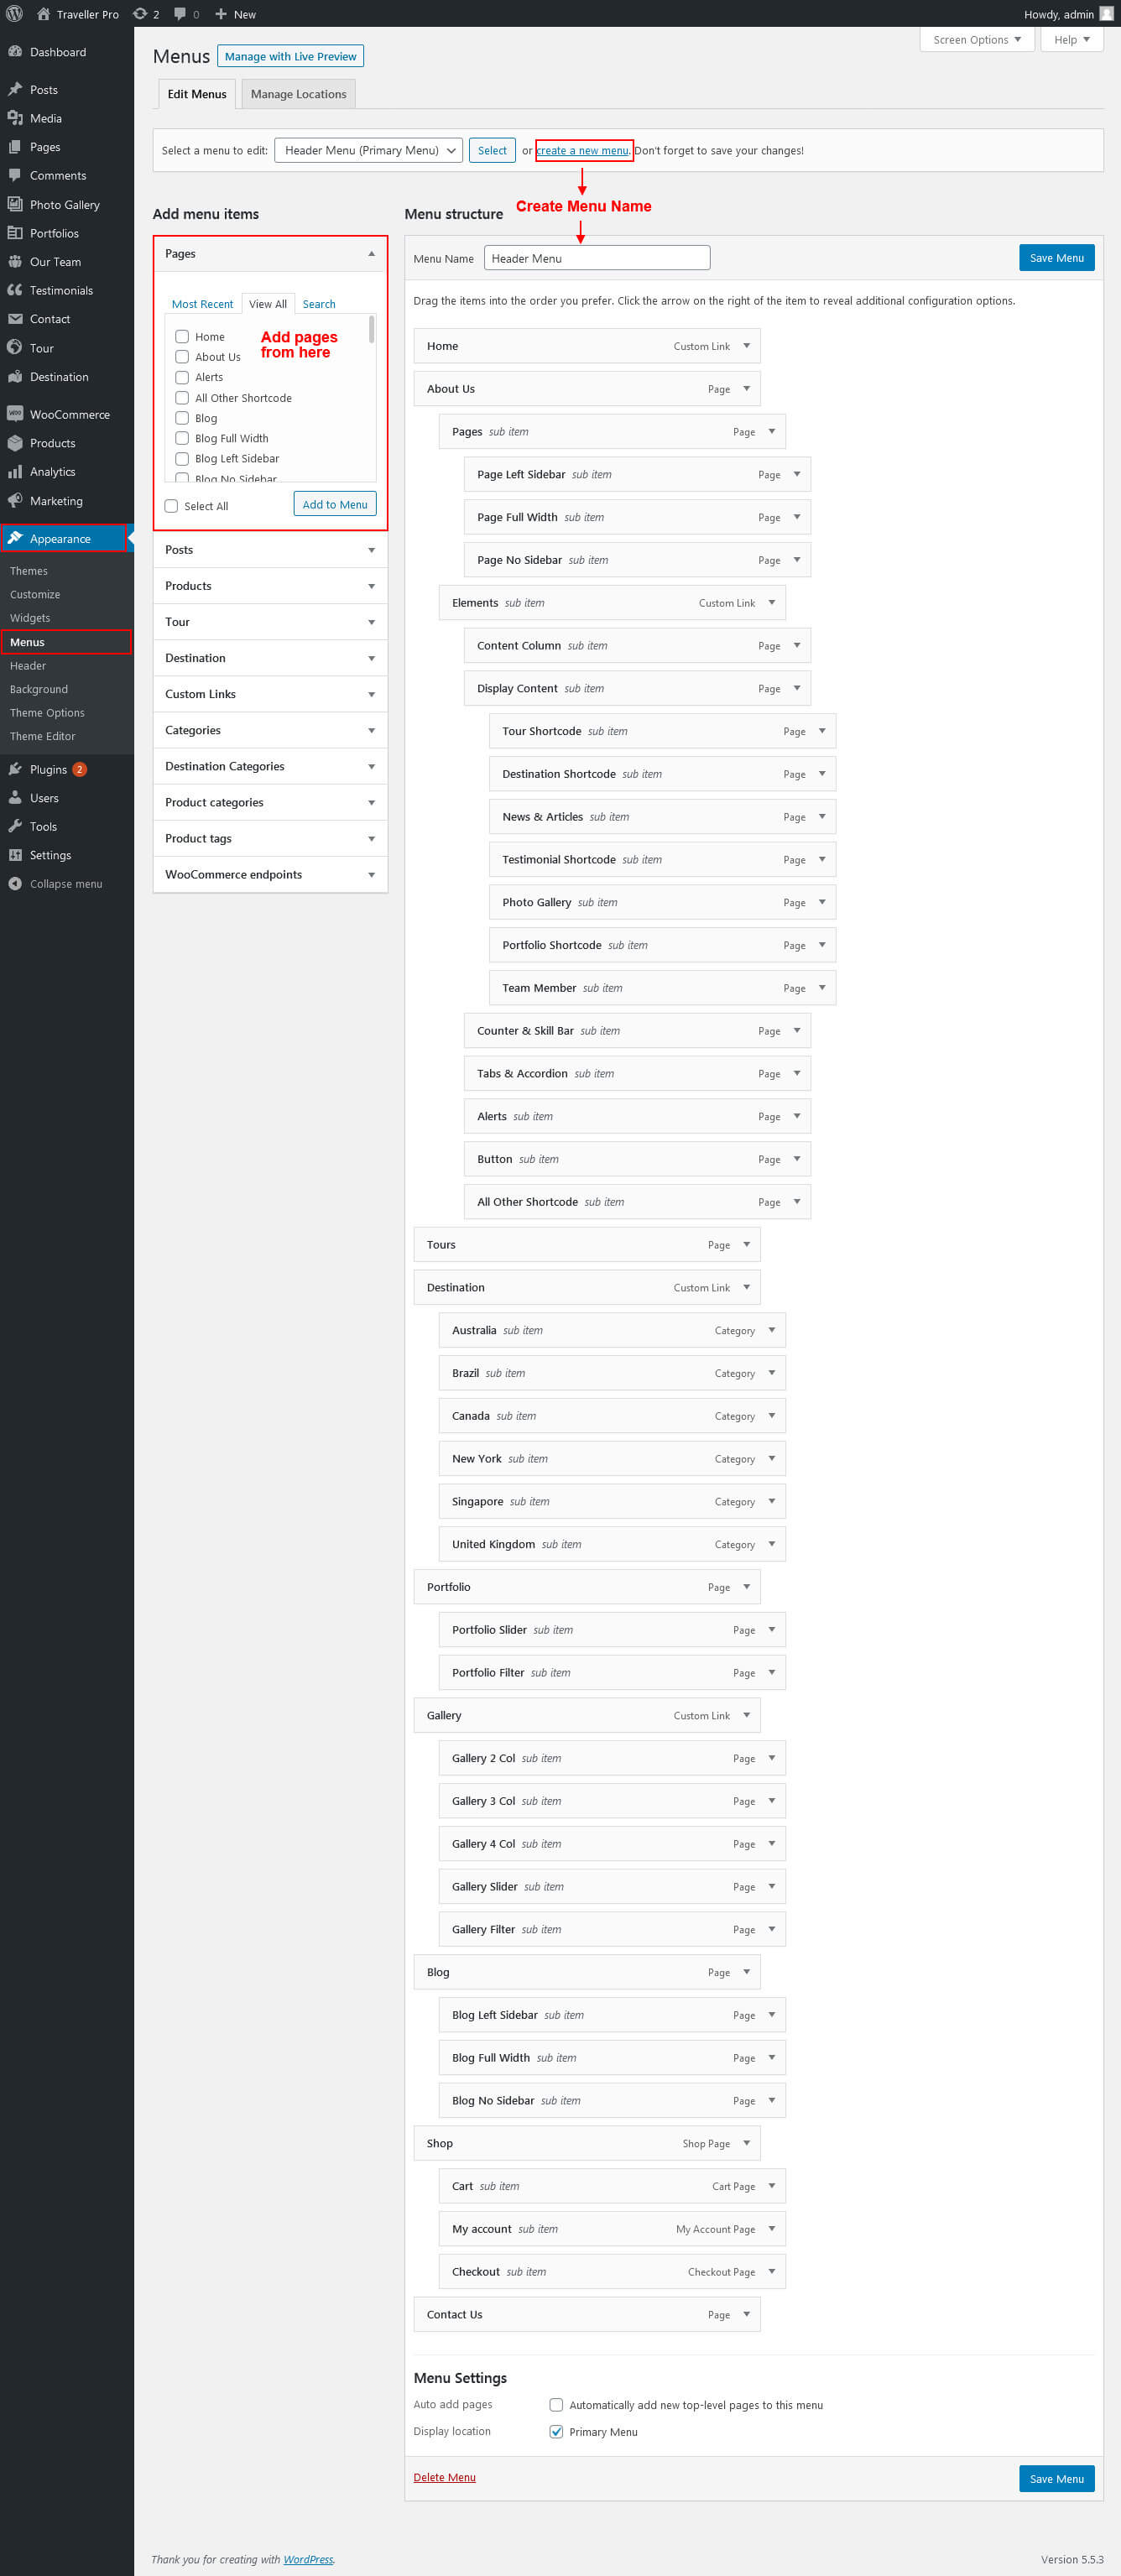Click the updates icon in admin bar
This screenshot has width=1121, height=2576.
(141, 14)
